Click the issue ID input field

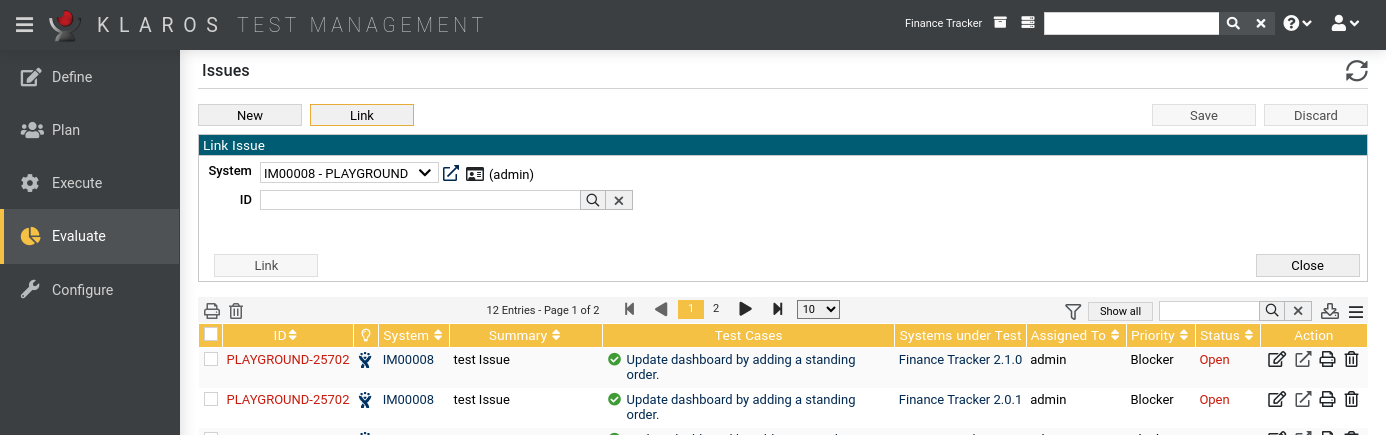(x=420, y=200)
